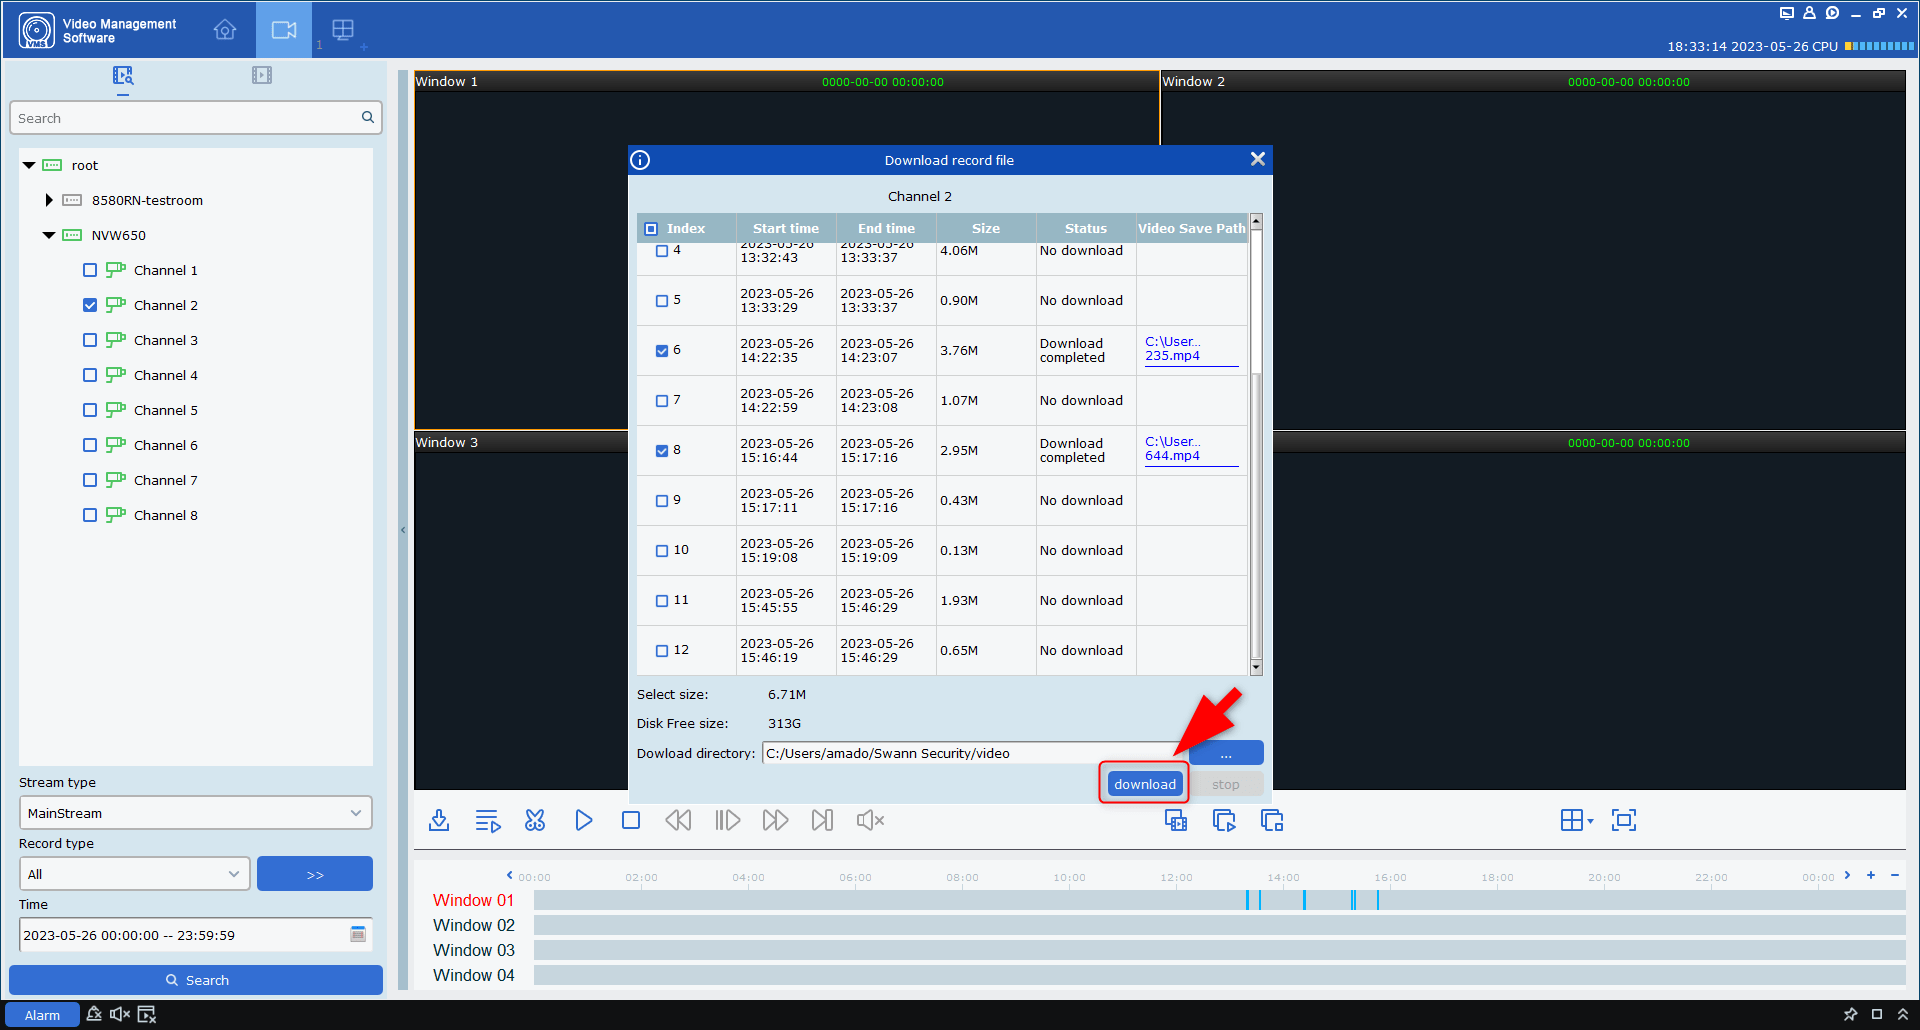This screenshot has width=1920, height=1030.
Task: Click the frame-by-frame playback icon
Action: [727, 820]
